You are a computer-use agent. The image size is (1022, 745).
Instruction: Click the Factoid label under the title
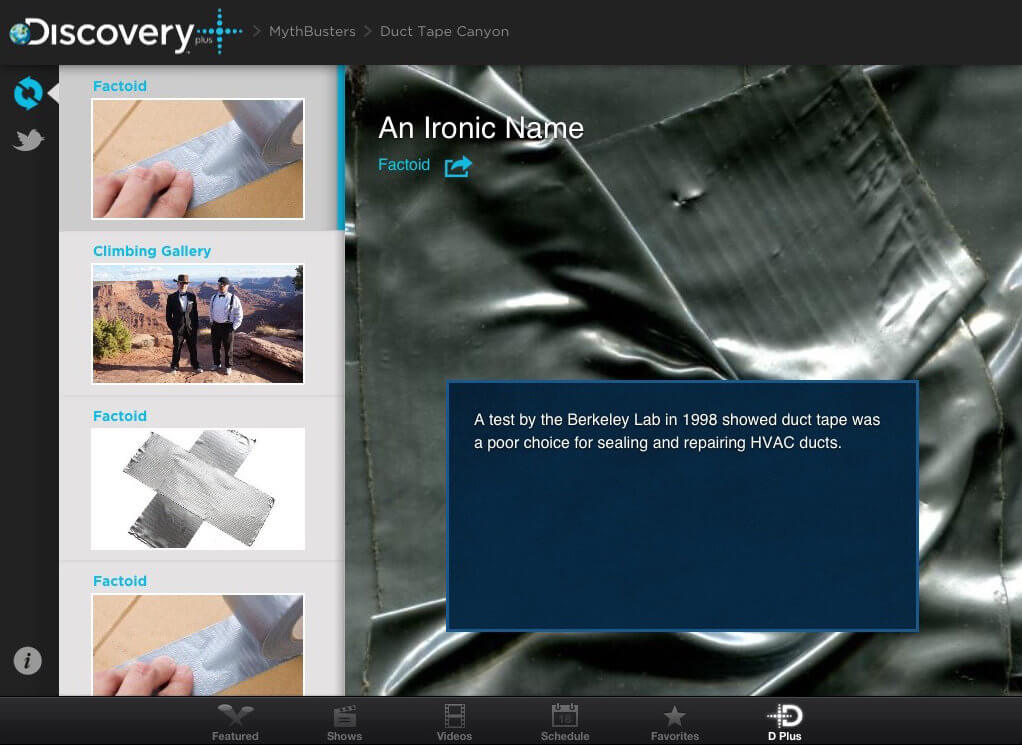(x=404, y=165)
